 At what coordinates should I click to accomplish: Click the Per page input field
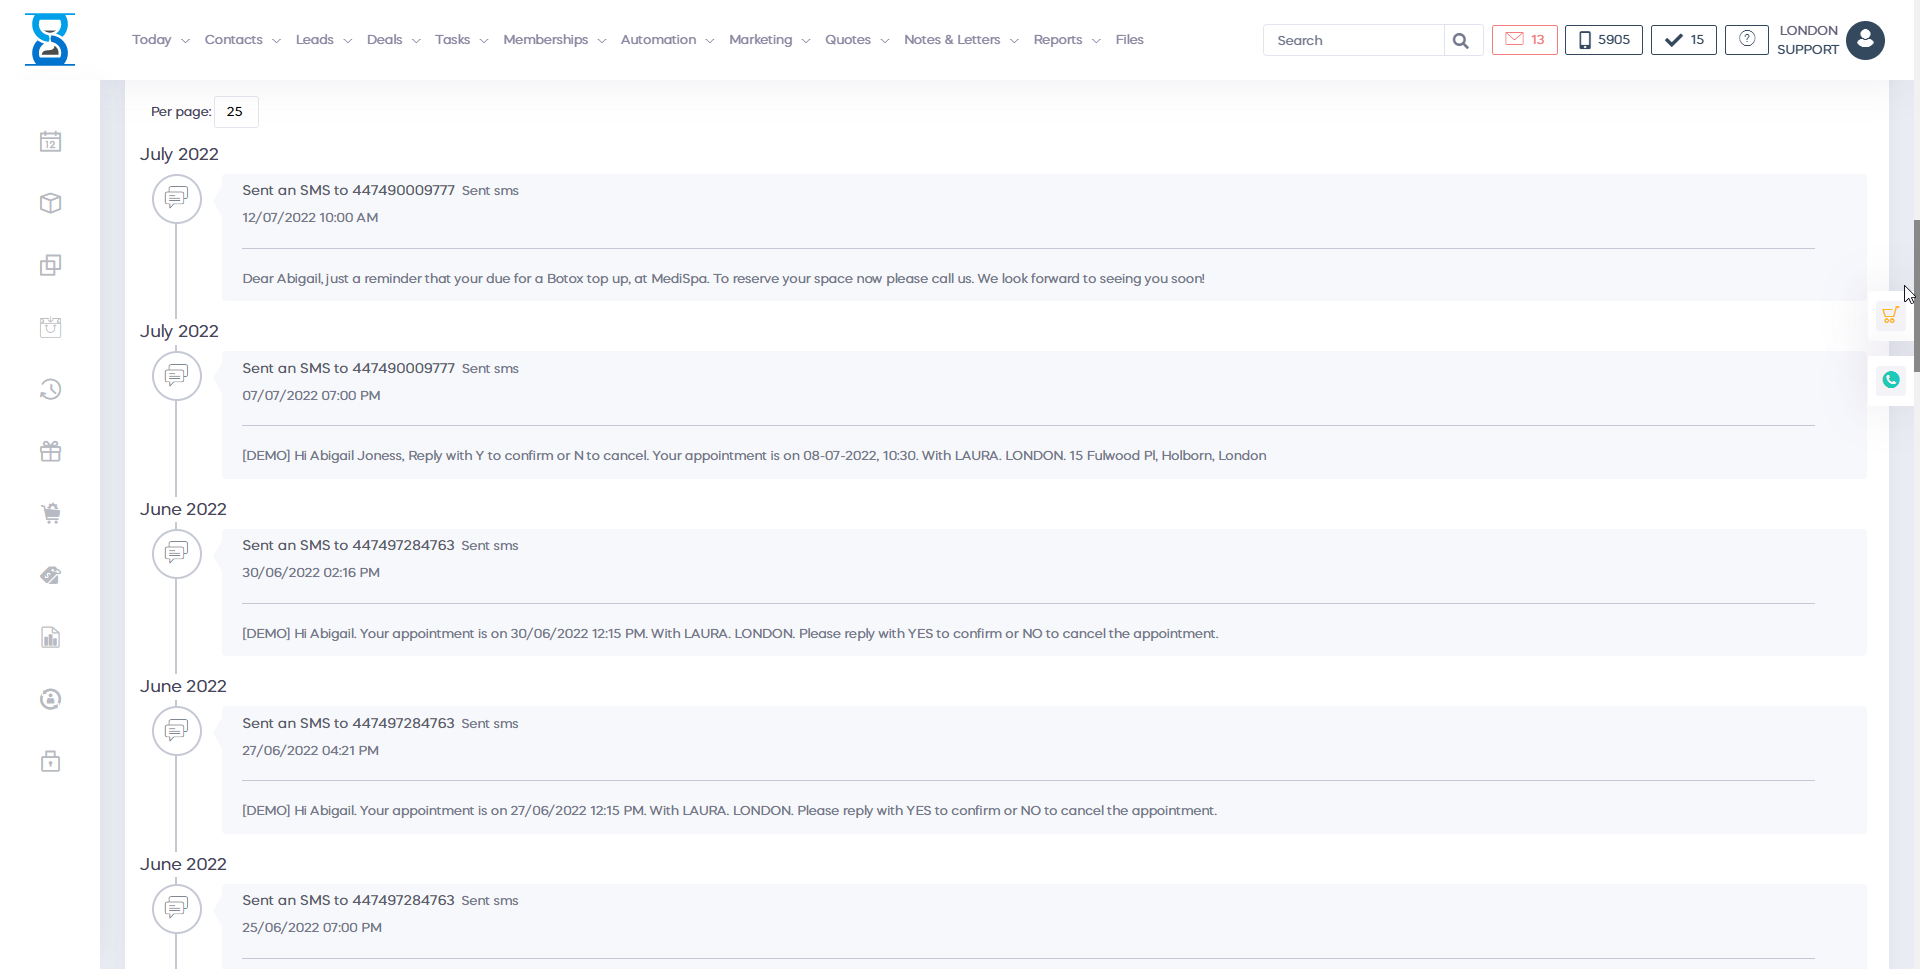236,112
